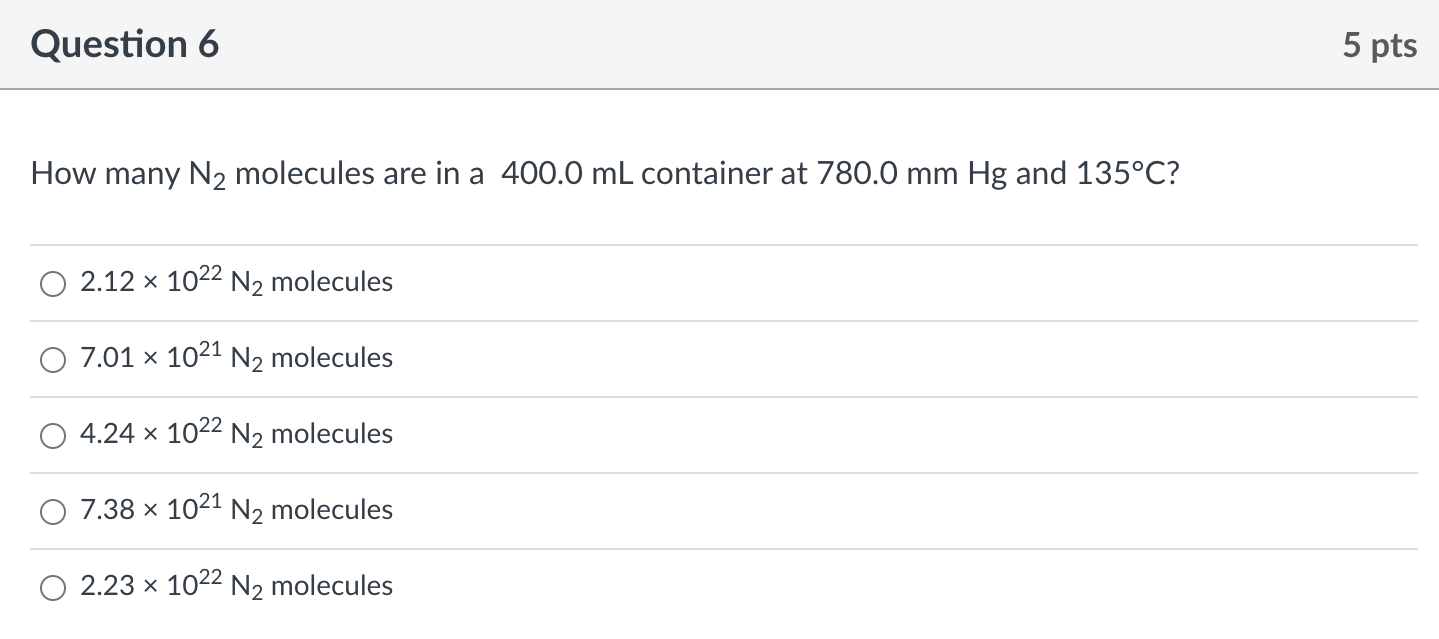The image size is (1439, 639).
Task: Click the 'Question 6' heading
Action: [125, 45]
